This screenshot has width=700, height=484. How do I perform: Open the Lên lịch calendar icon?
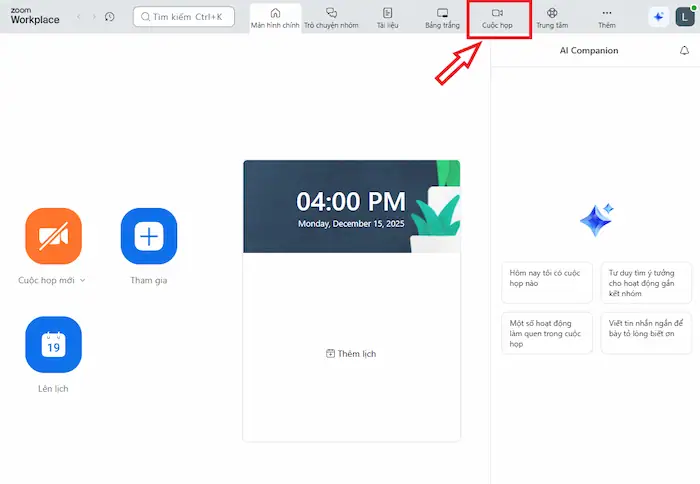coord(53,344)
